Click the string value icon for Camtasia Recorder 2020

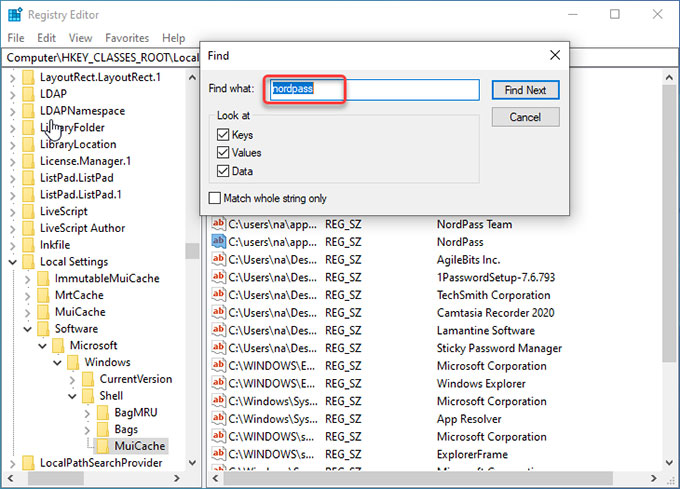tap(219, 313)
